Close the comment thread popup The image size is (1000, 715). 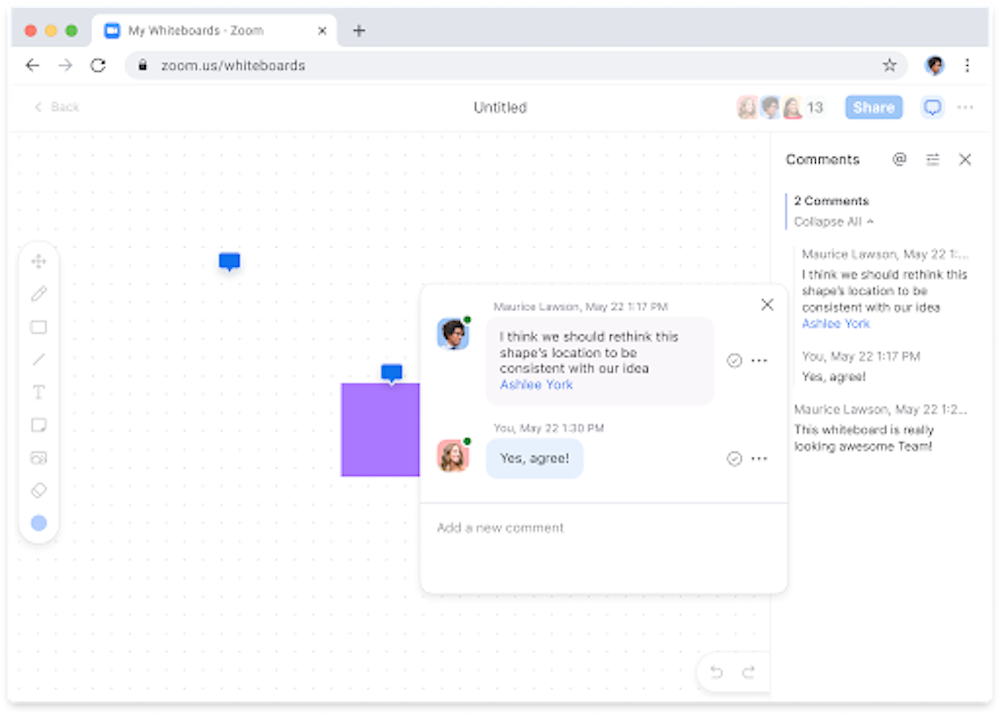[x=767, y=305]
